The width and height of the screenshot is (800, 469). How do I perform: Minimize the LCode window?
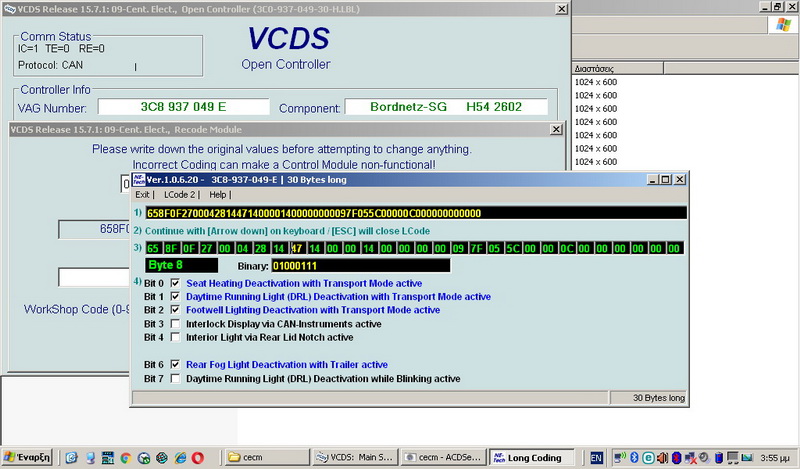[653, 180]
